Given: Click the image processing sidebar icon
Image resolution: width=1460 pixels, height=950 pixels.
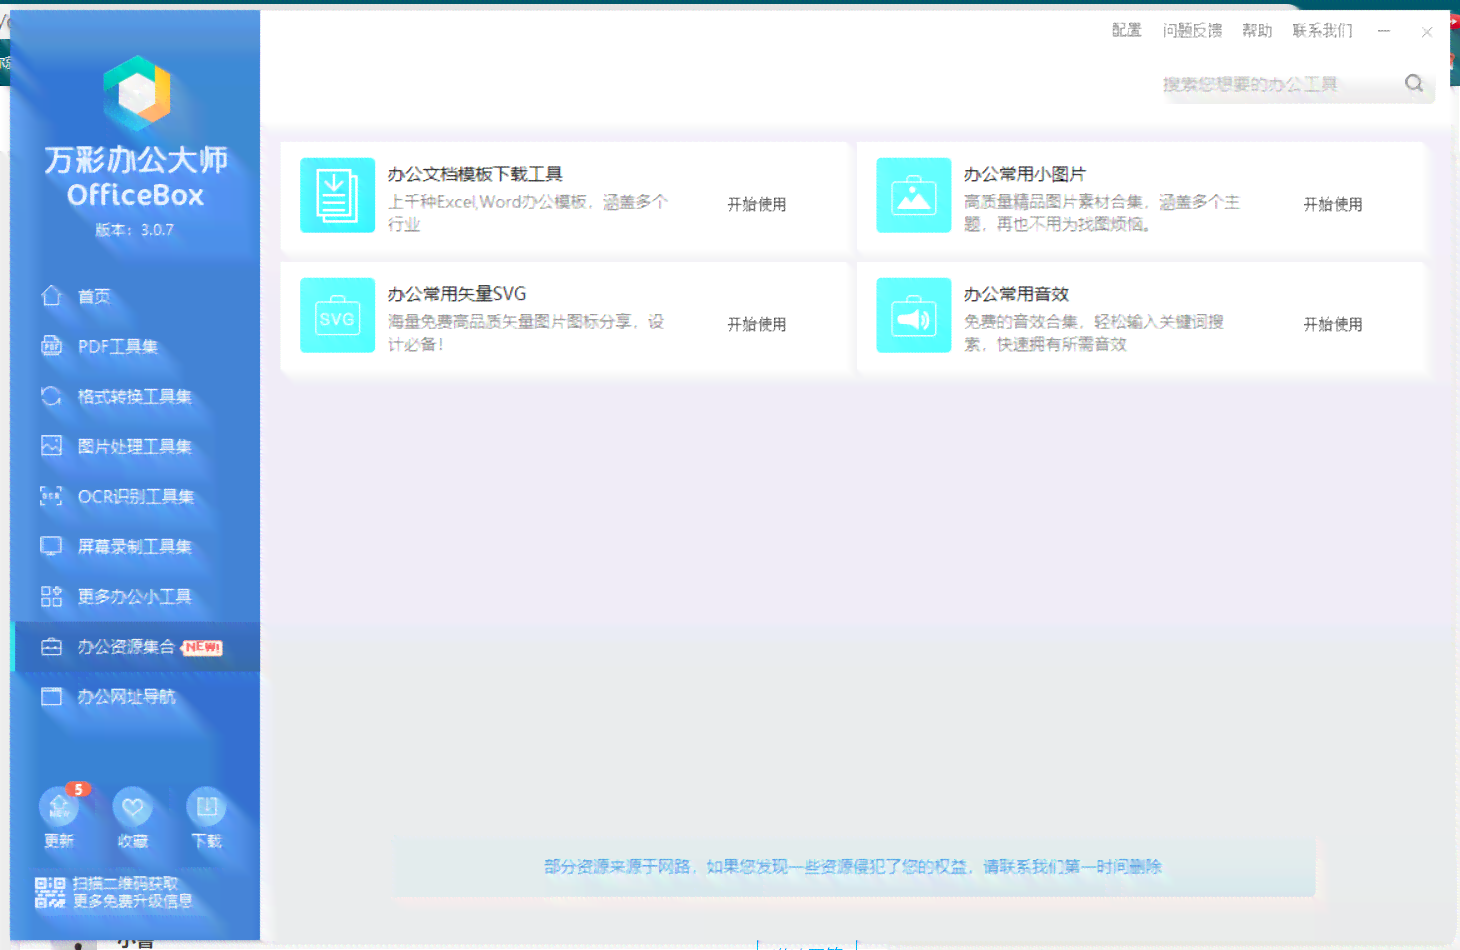Looking at the screenshot, I should coord(51,445).
